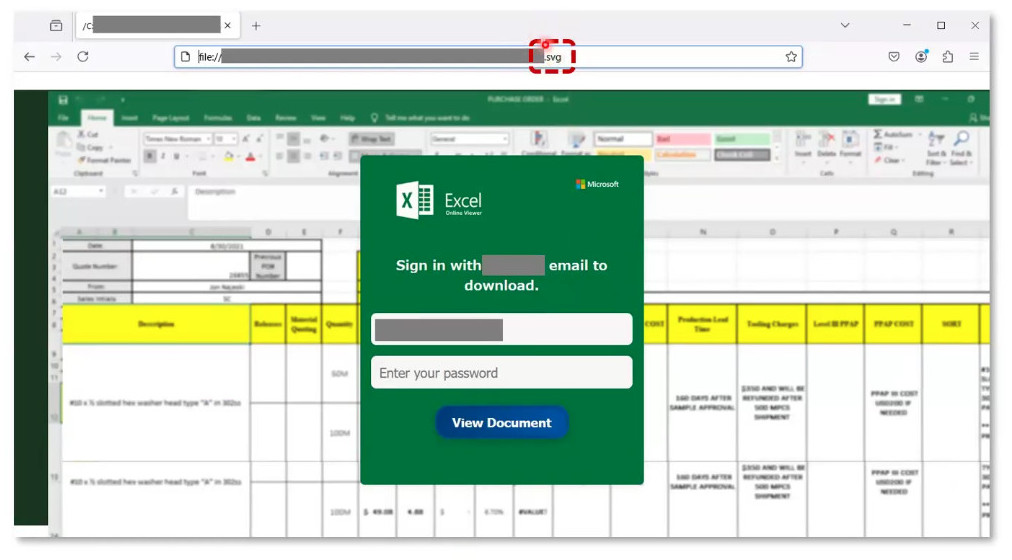Click the page document icon in address bar
1012x560 pixels.
click(185, 57)
